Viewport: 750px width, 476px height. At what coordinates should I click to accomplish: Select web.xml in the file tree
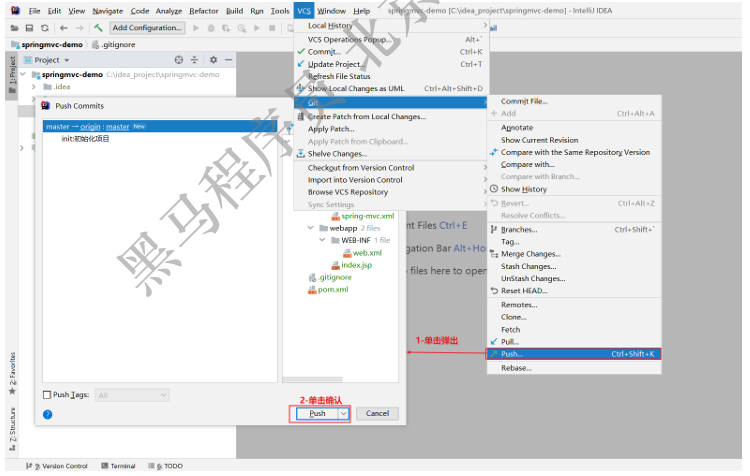367,253
